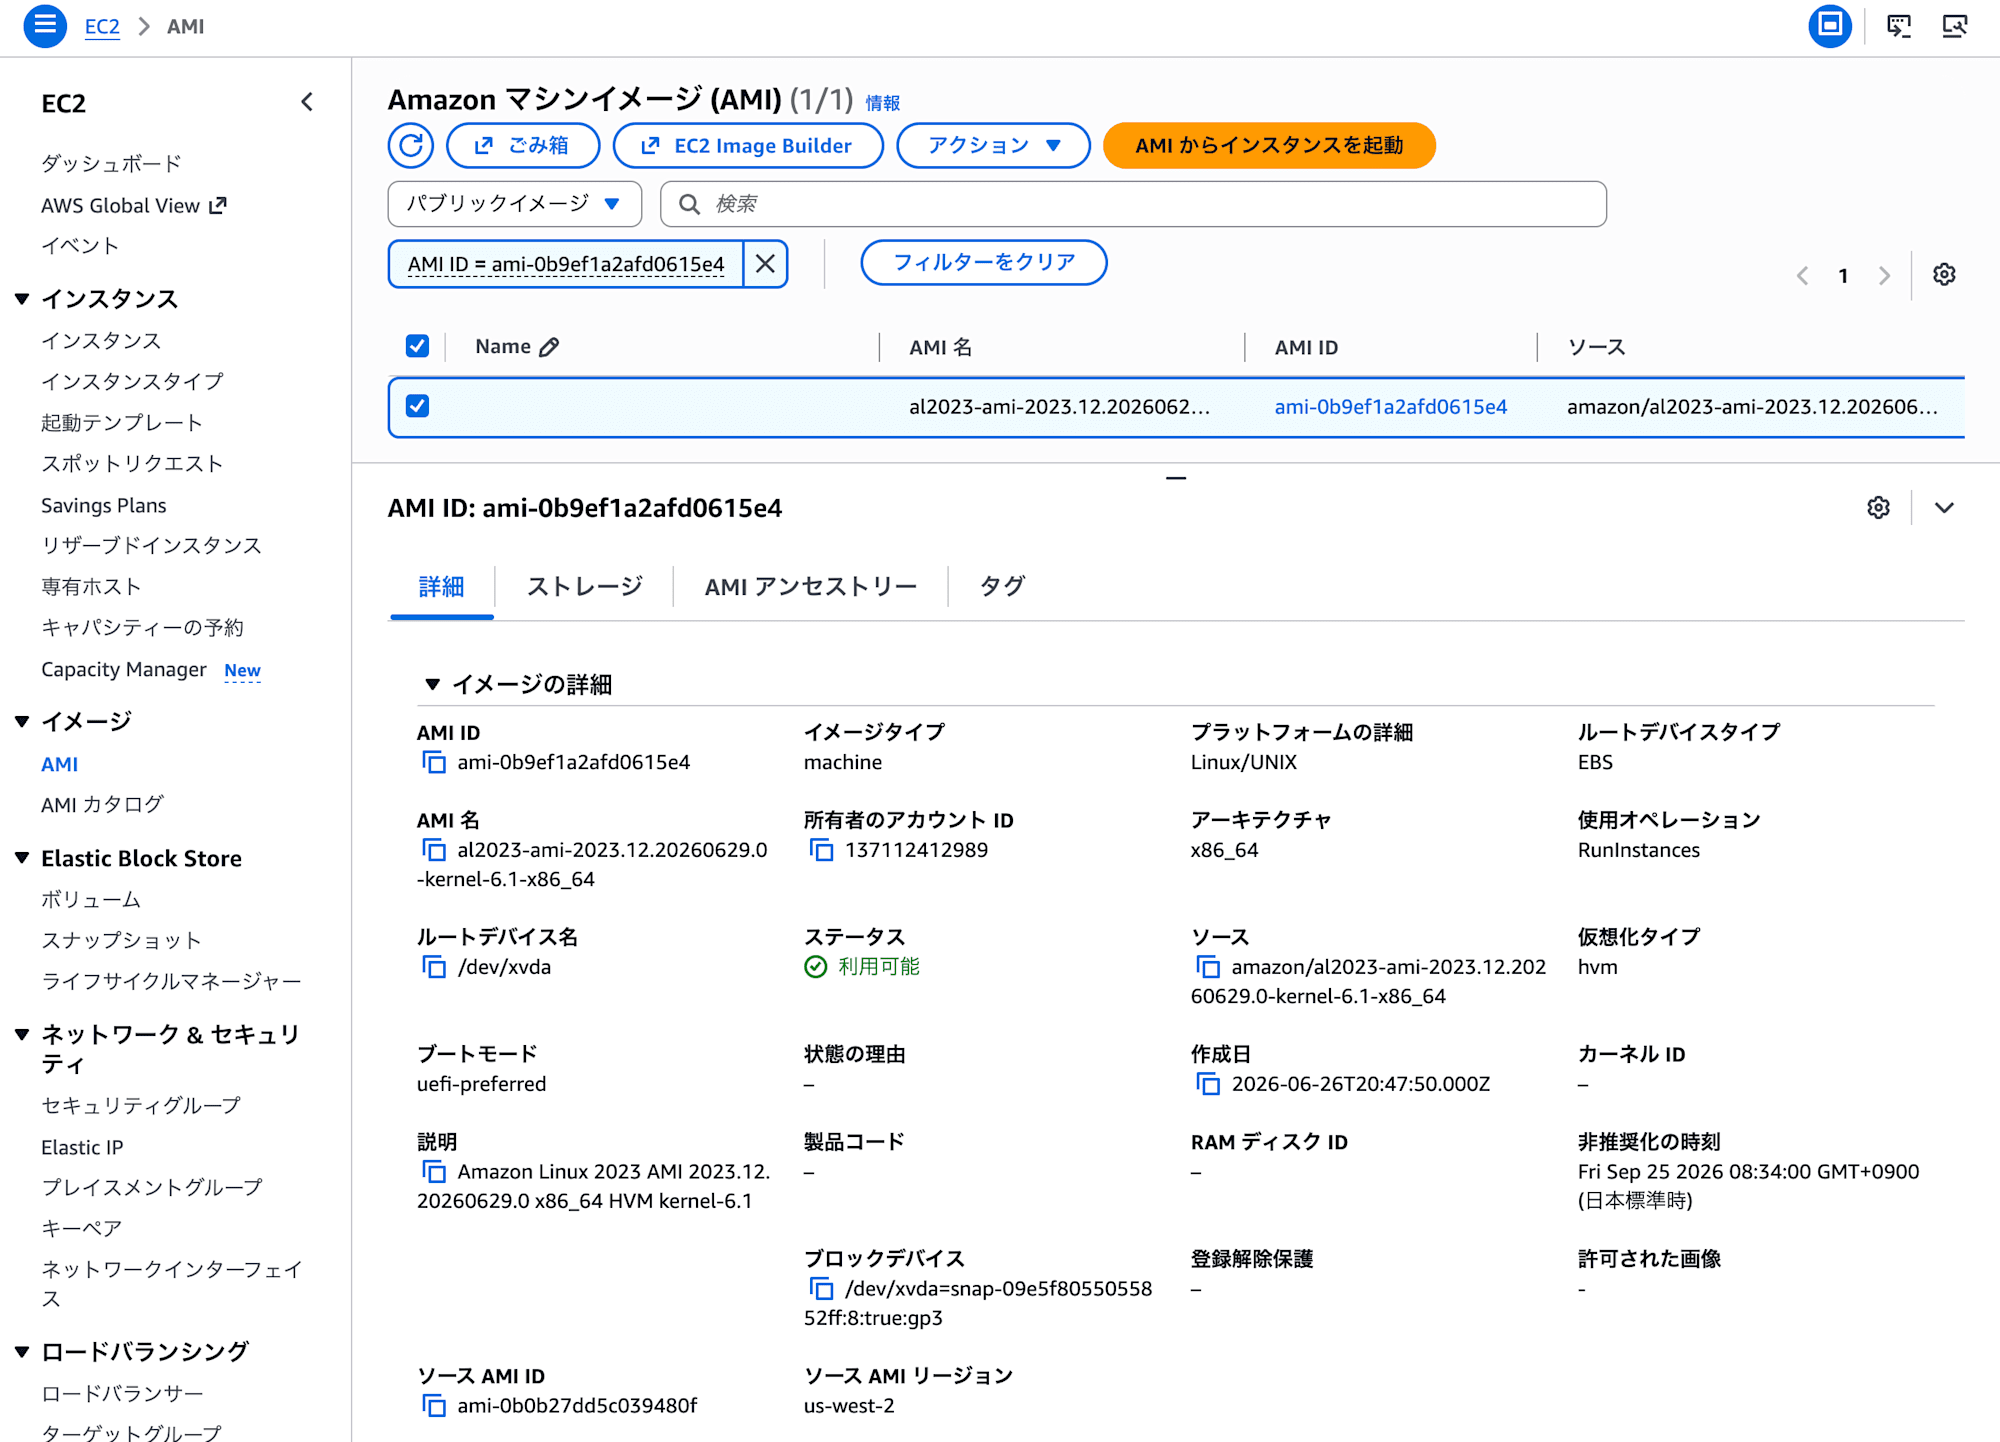Edit Name column pencil icon

point(549,347)
